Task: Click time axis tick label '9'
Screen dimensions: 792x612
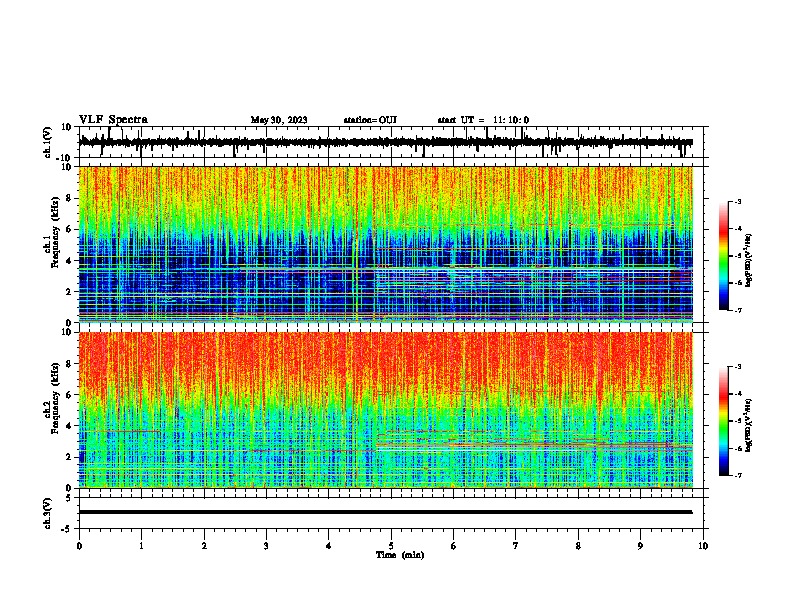Action: (x=640, y=545)
